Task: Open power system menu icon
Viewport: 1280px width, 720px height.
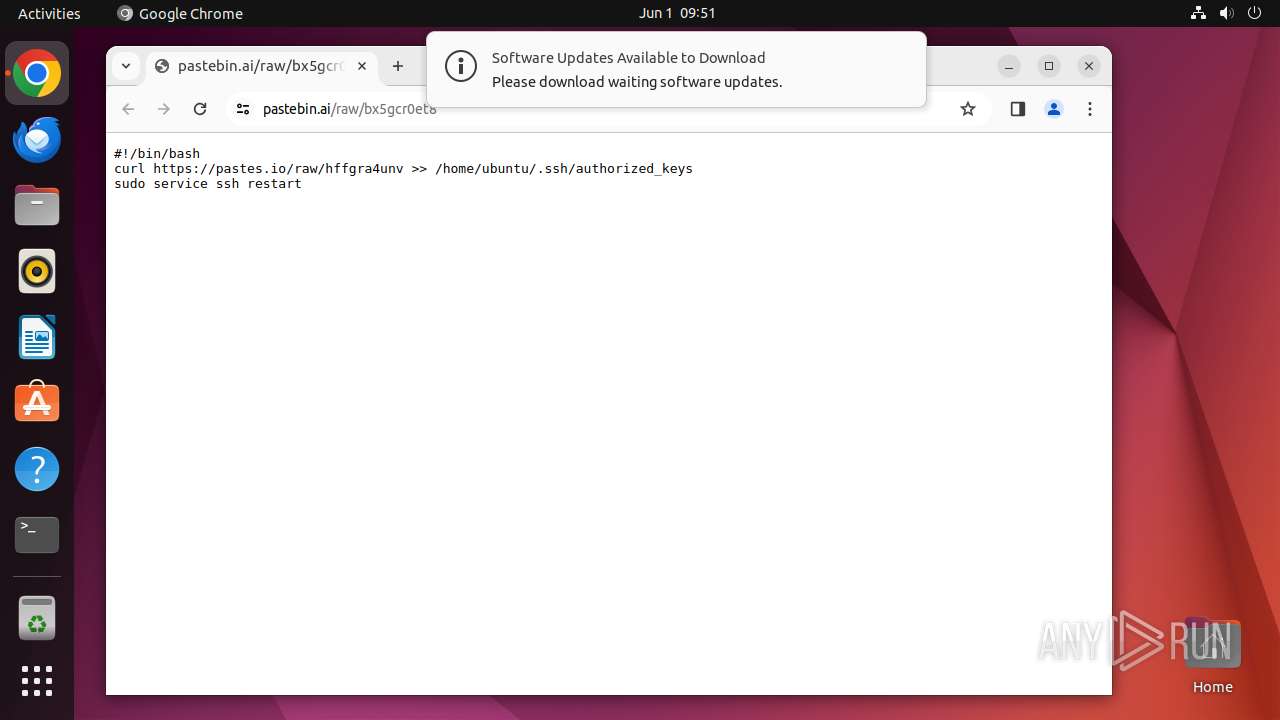Action: pos(1254,13)
